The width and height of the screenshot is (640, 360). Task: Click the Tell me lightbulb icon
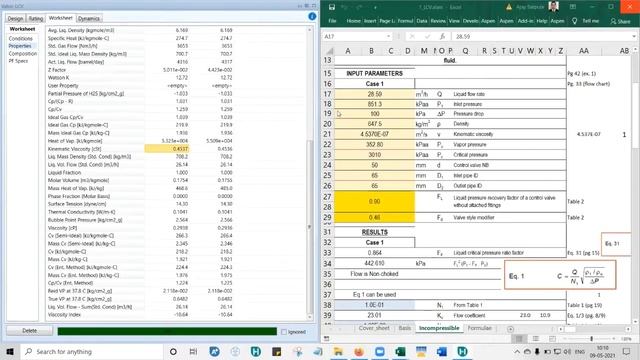coord(575,21)
